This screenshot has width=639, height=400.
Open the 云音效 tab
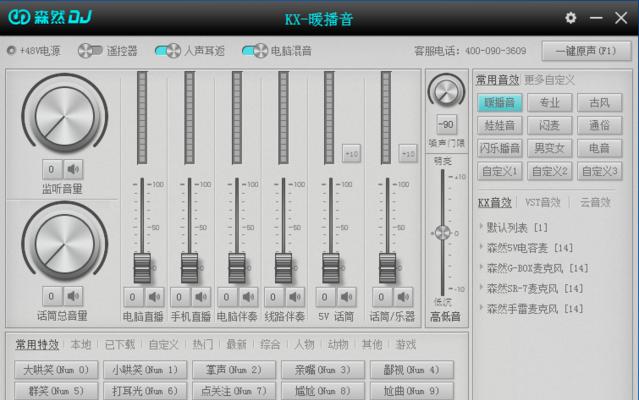[595, 202]
